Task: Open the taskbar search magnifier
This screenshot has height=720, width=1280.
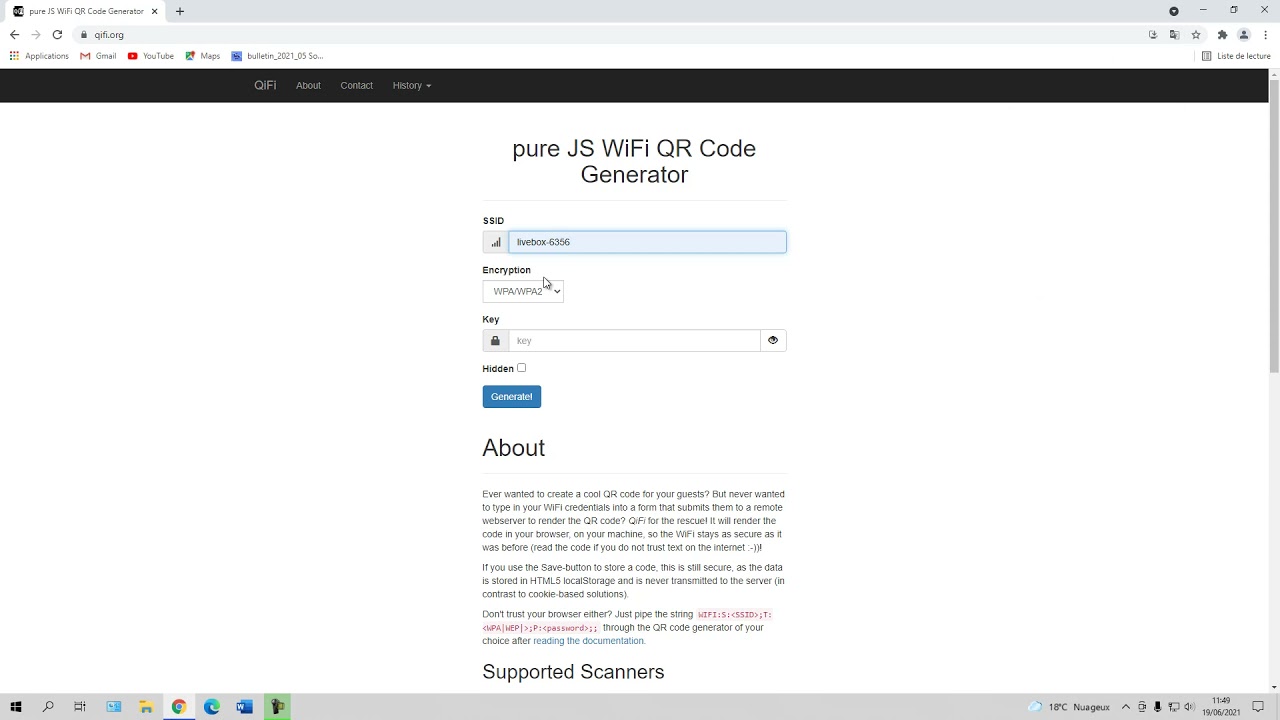Action: pos(48,707)
